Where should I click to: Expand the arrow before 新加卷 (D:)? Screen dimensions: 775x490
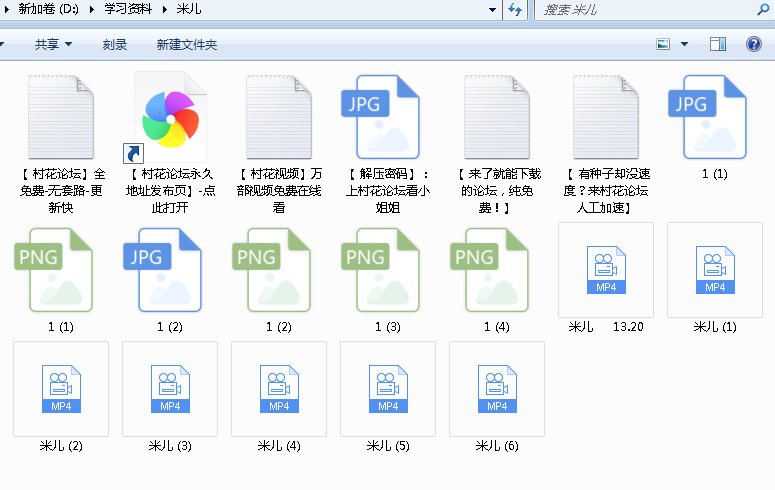click(6, 9)
